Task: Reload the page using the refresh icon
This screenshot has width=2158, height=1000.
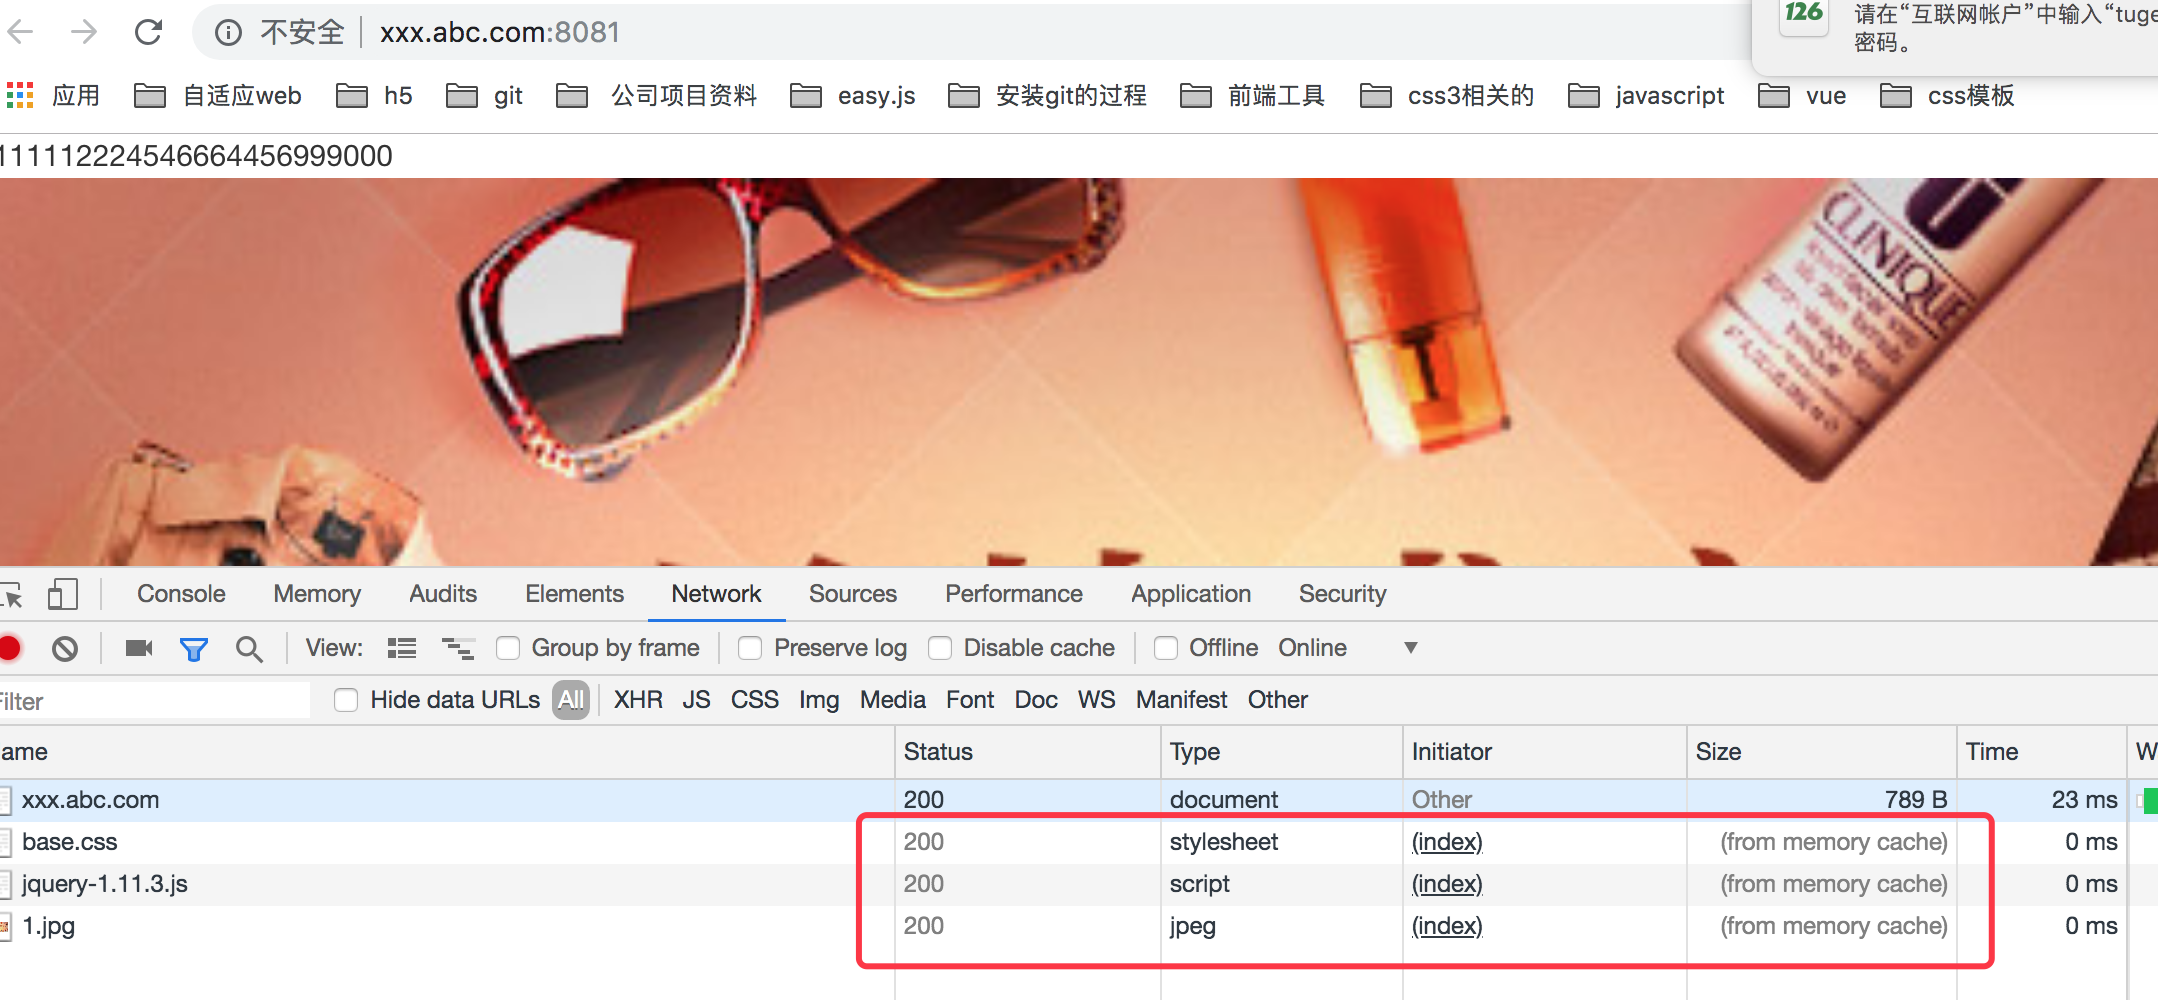Action: pyautogui.click(x=148, y=32)
